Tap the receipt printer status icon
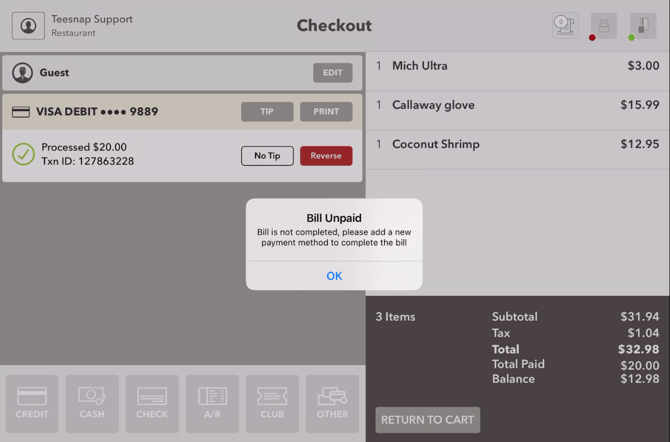The image size is (670, 442). coord(604,26)
